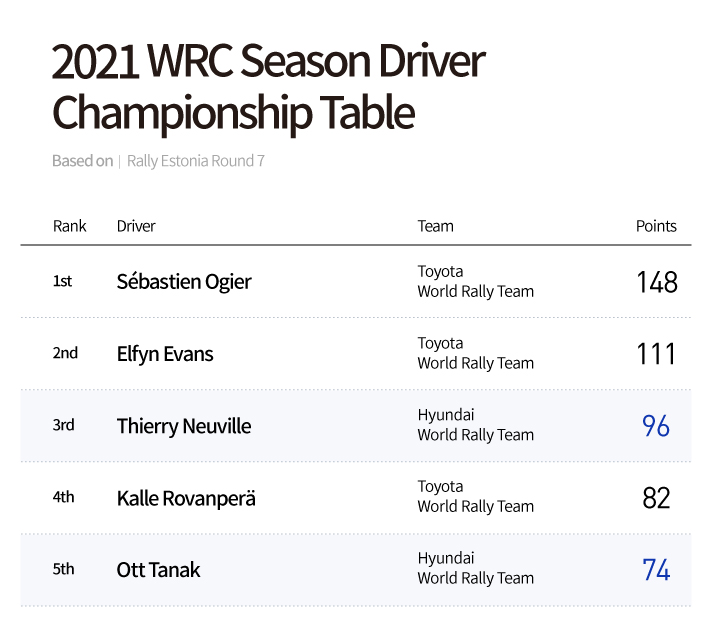The width and height of the screenshot is (712, 625).
Task: Click the Team column header
Action: coord(435,226)
